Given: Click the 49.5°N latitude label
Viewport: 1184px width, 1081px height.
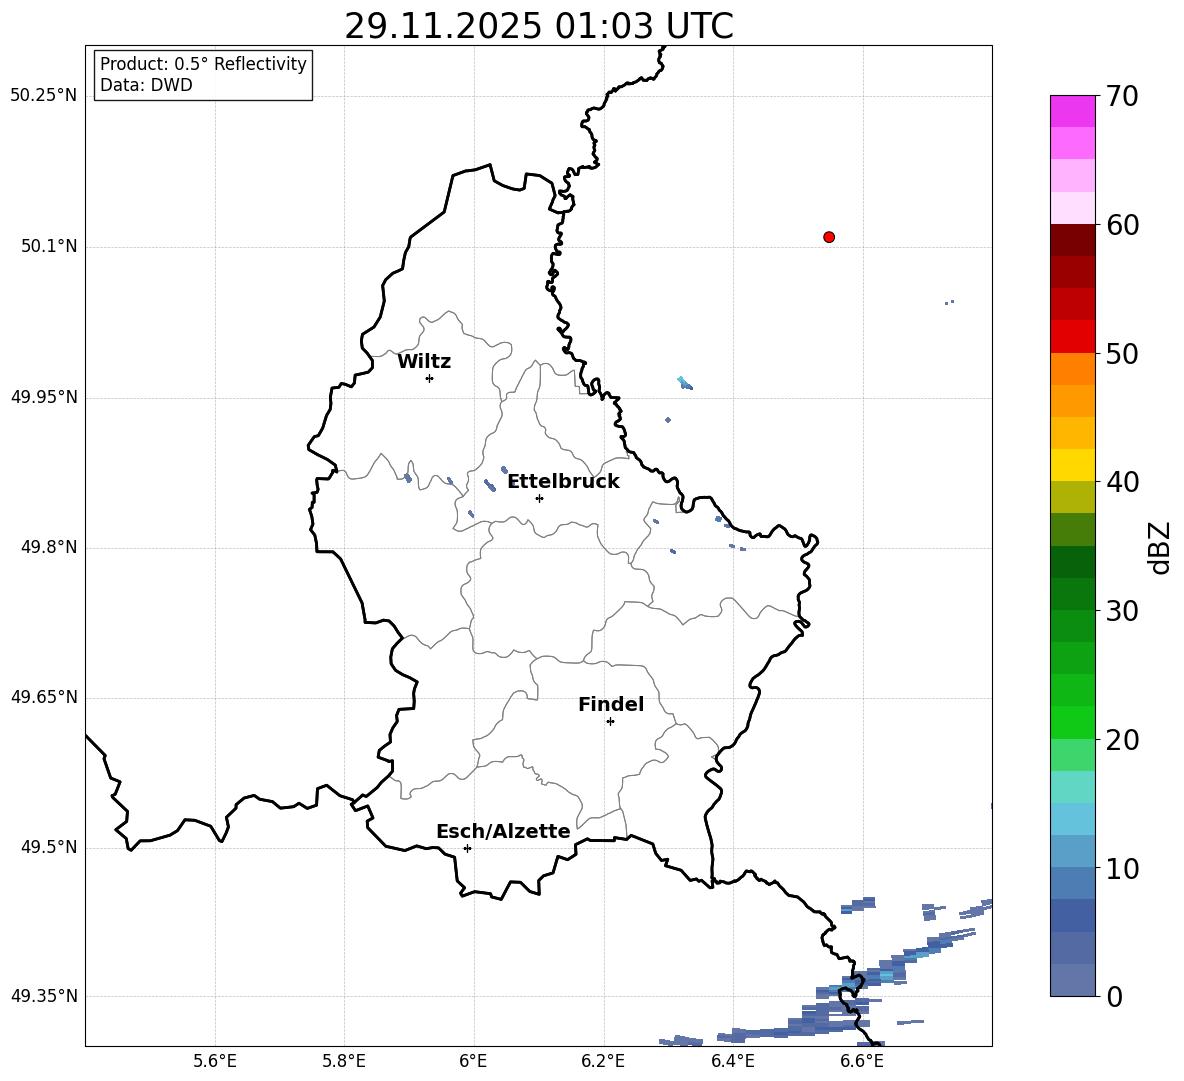Looking at the screenshot, I should (48, 847).
